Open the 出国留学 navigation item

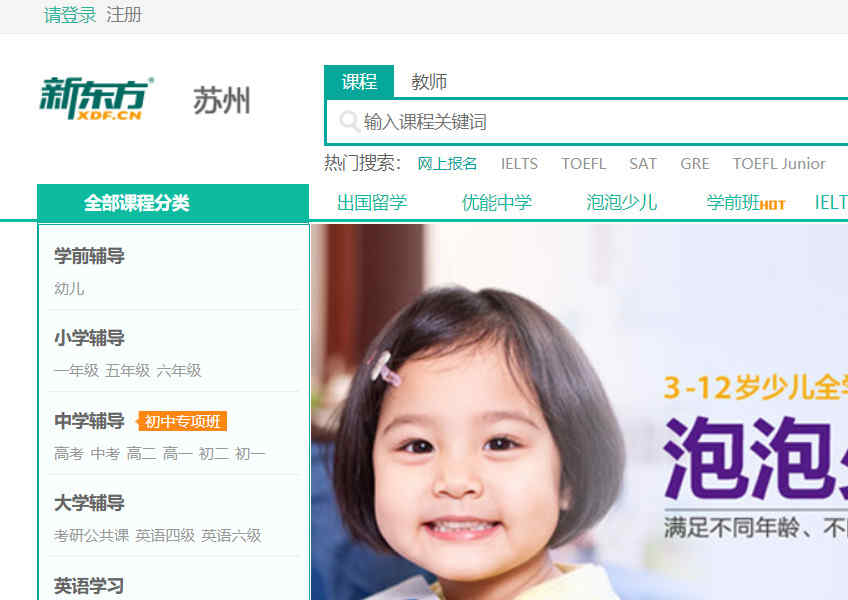372,202
